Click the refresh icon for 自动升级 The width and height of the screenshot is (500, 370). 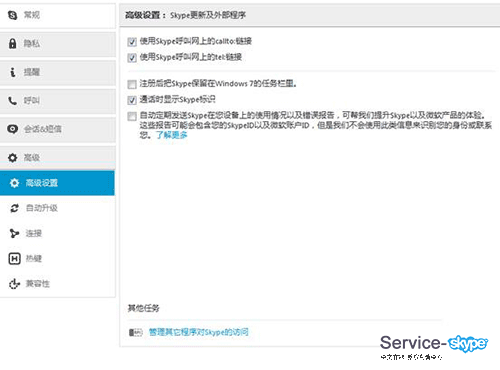[14, 208]
